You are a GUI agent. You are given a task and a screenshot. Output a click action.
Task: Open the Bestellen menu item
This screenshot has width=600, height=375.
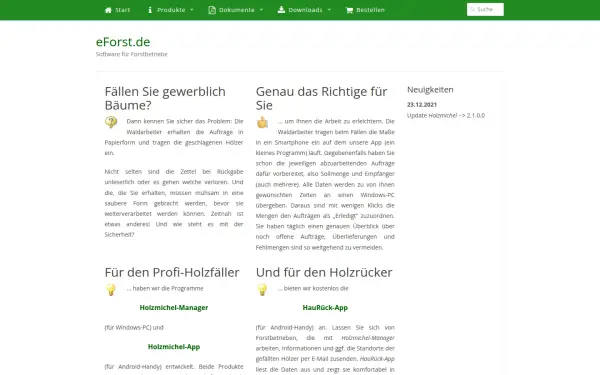click(365, 10)
